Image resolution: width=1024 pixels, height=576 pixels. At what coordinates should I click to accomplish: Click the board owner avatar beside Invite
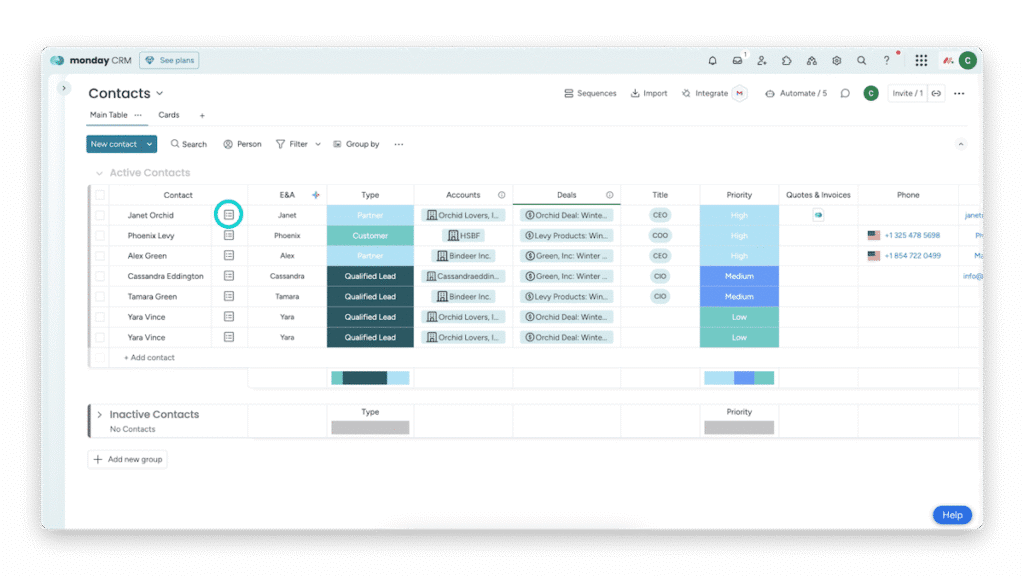pos(871,93)
